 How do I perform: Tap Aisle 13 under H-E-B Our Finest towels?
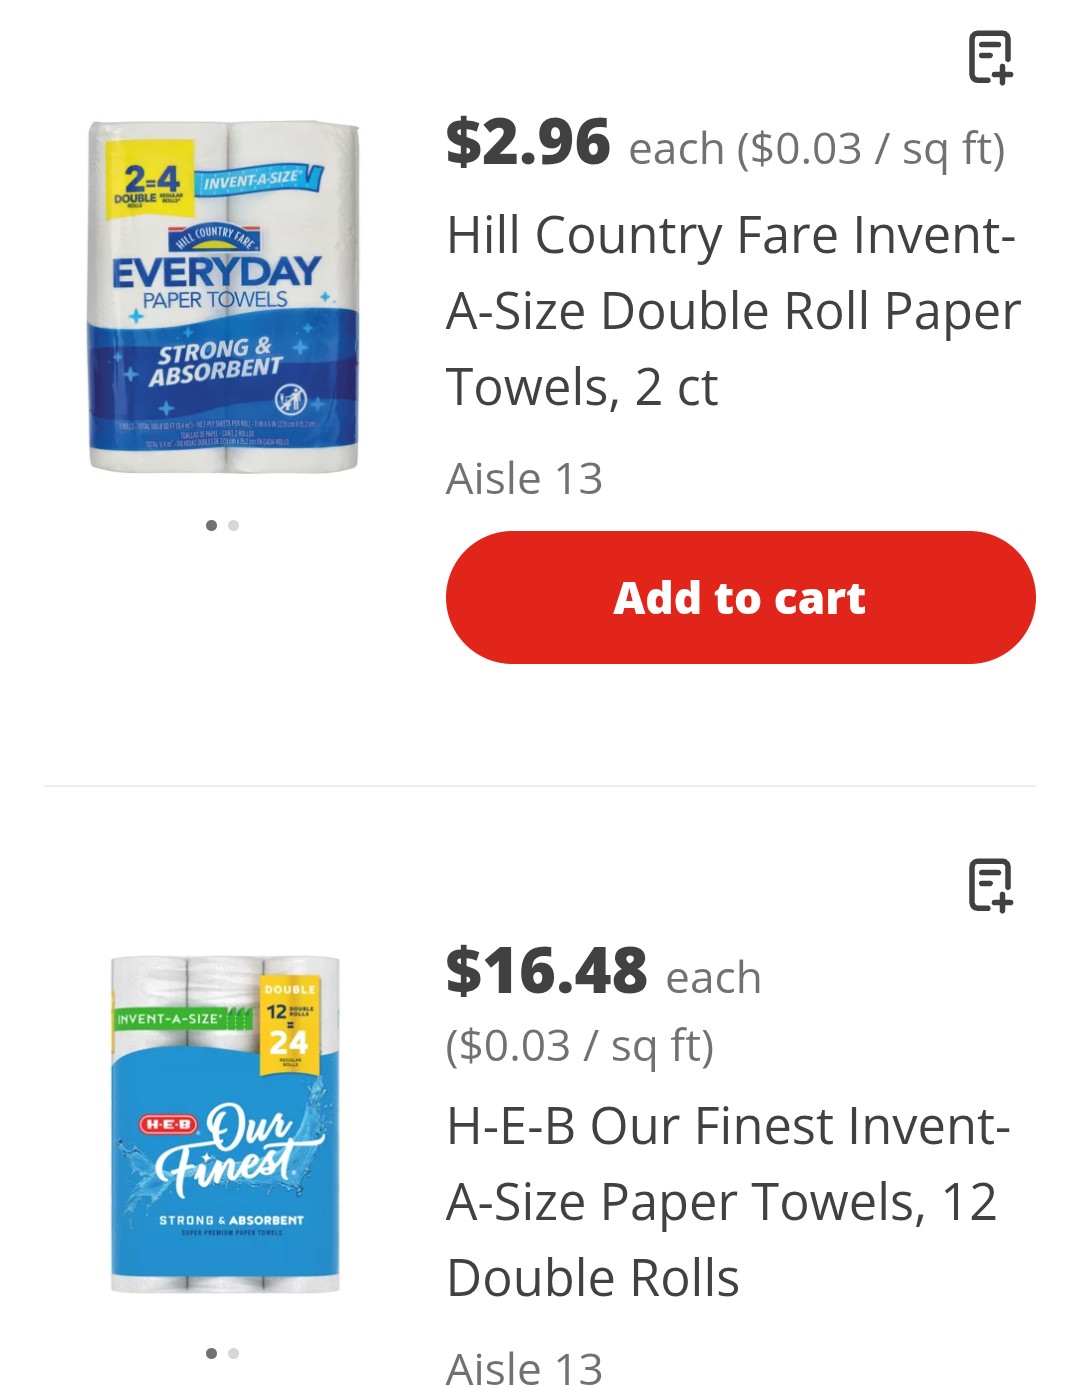coord(524,1366)
